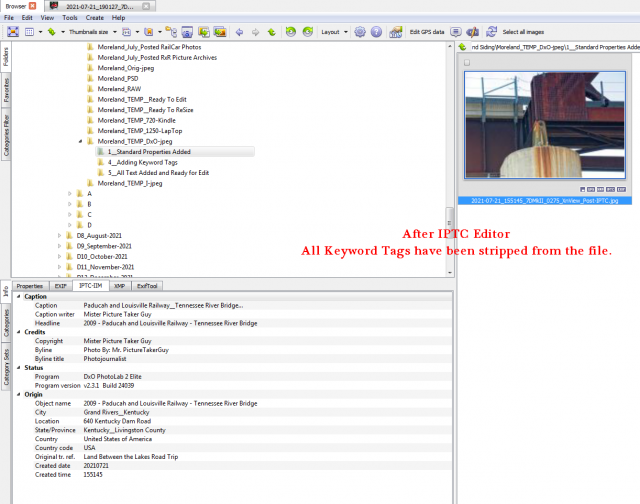Click the capture screenshot camera icon
Image resolution: width=640 pixels, height=504 pixels.
pos(187,32)
